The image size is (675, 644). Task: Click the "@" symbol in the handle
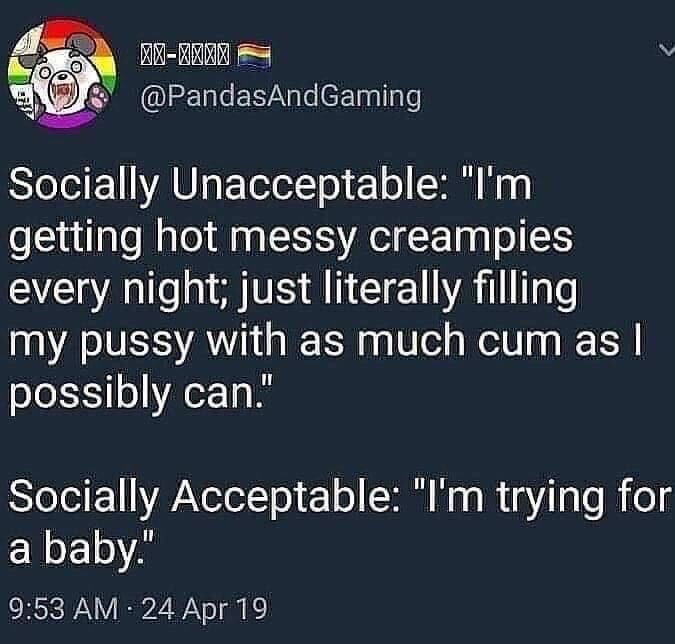(x=152, y=98)
